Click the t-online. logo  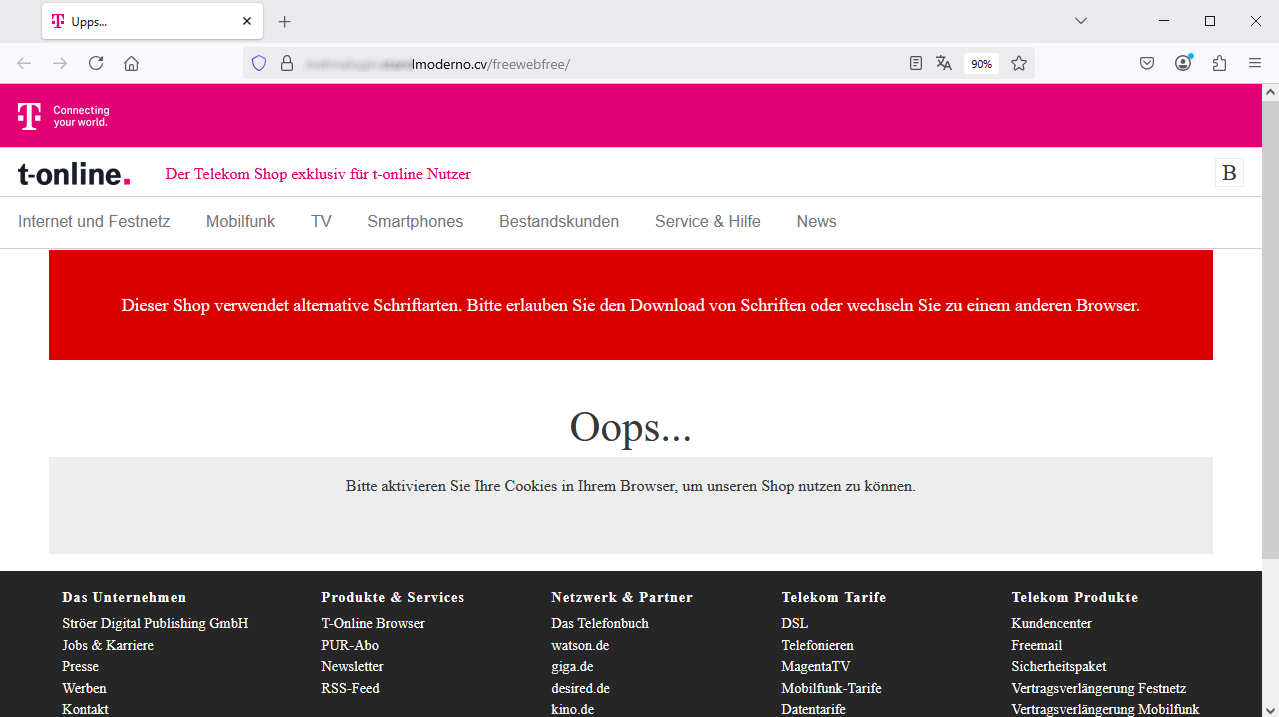tap(74, 174)
